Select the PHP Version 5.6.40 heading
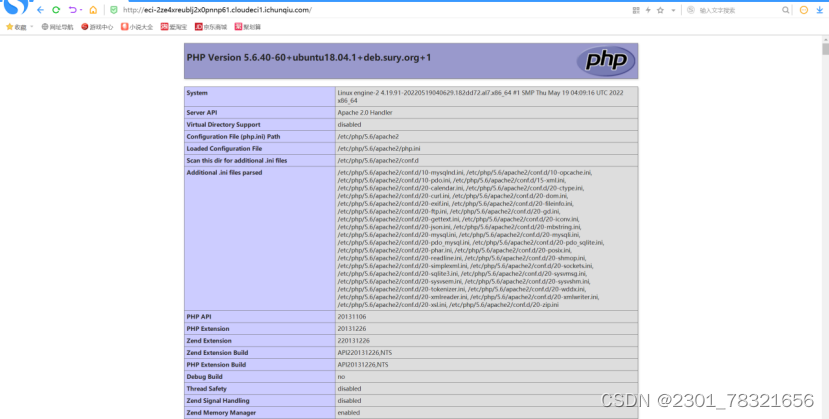Screen dimensions: 829x419 point(309,58)
